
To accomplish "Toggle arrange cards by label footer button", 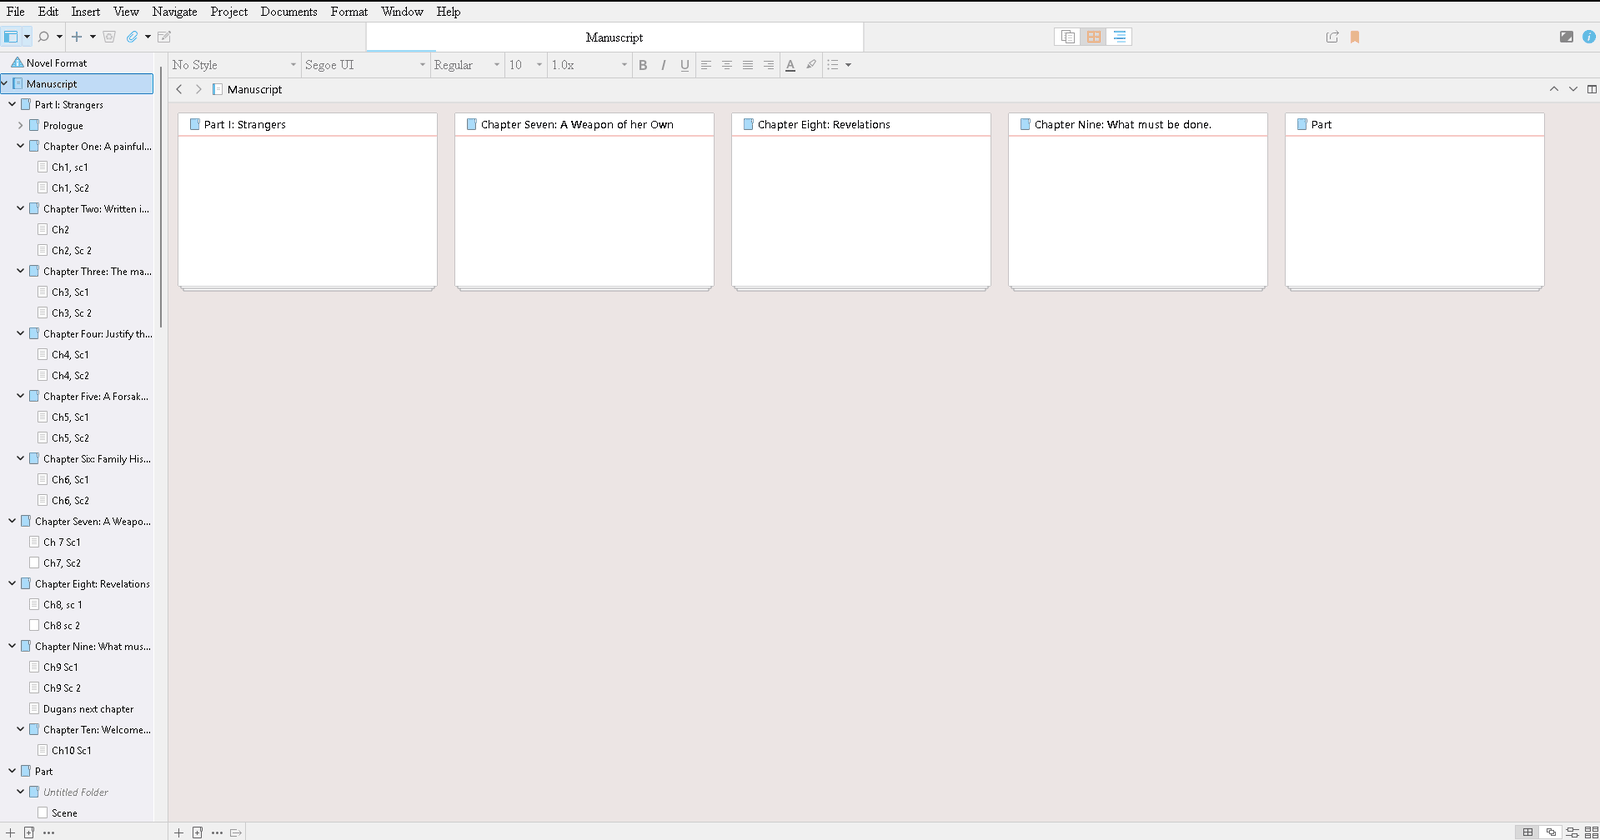I will coord(1591,832).
